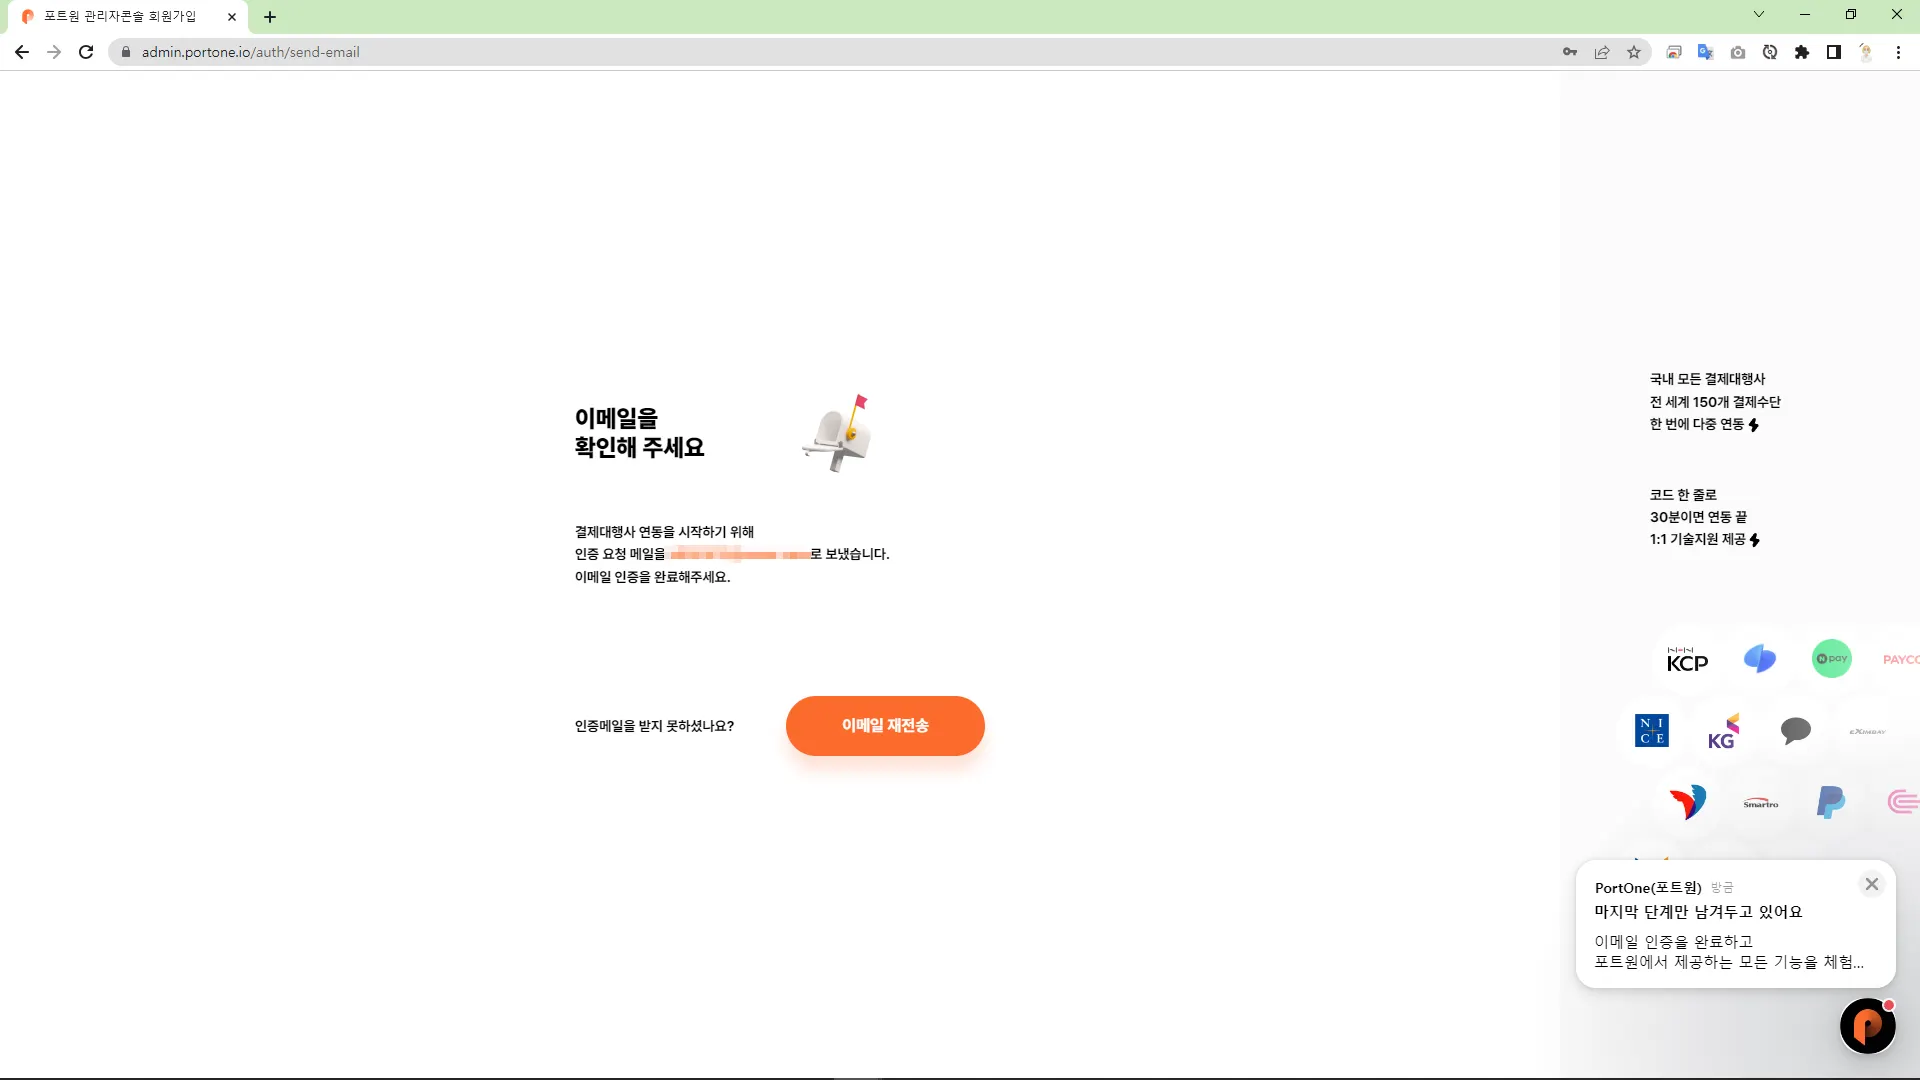Image resolution: width=1920 pixels, height=1080 pixels.
Task: Bookmark this page with star icon
Action: click(x=1634, y=52)
